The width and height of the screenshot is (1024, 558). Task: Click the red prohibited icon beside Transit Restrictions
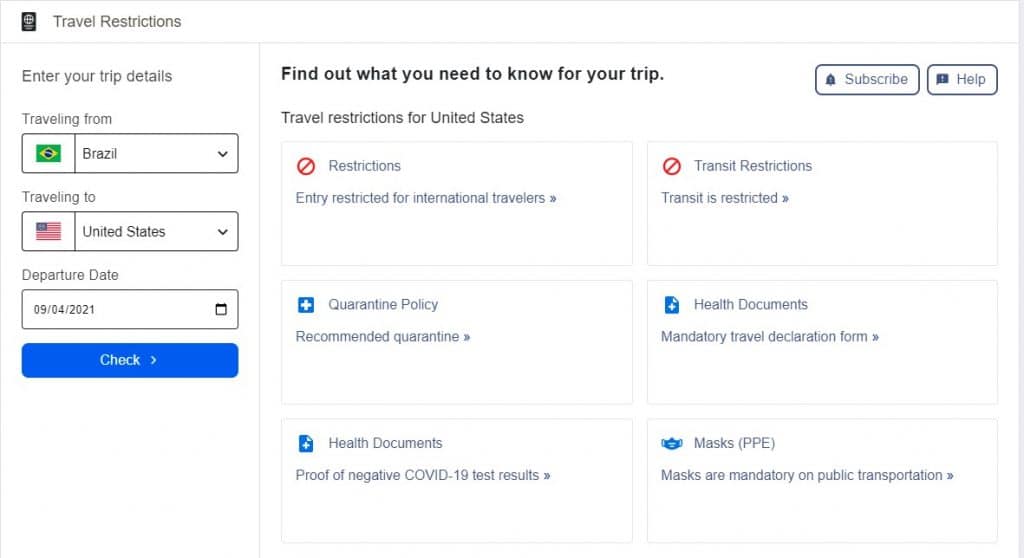[x=671, y=166]
